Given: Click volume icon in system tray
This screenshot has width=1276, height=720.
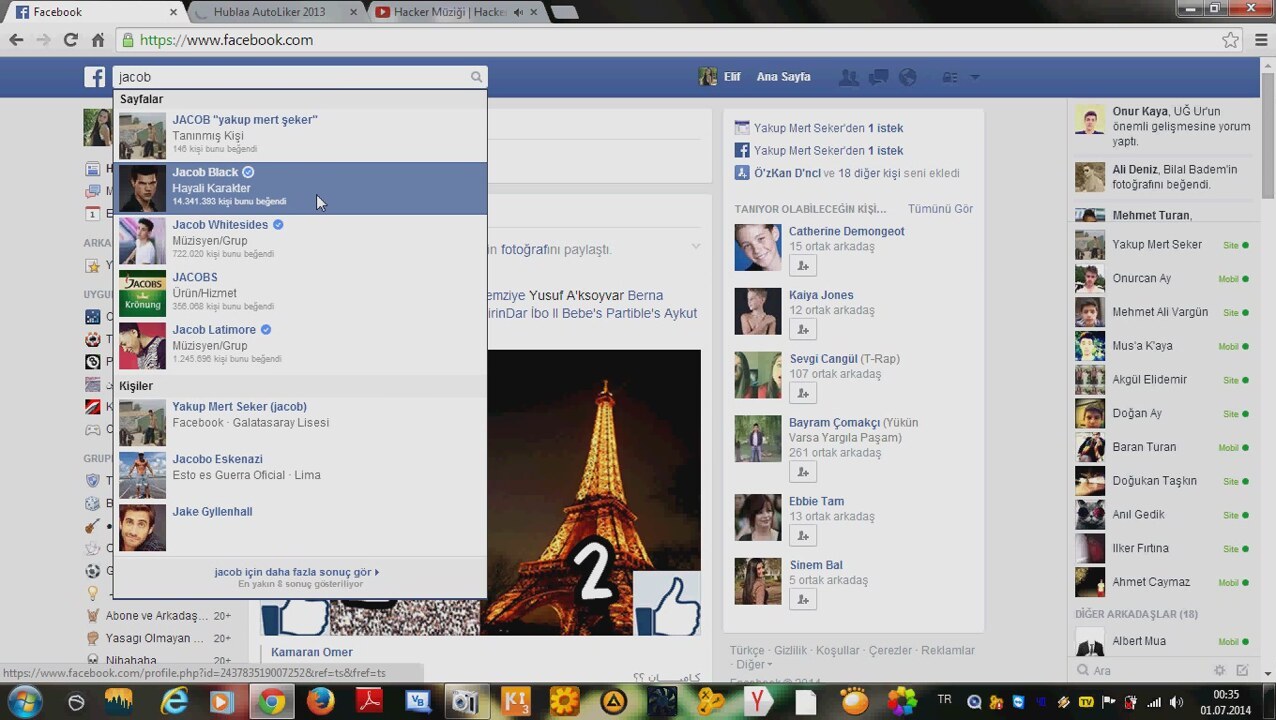Looking at the screenshot, I should click(1176, 702).
